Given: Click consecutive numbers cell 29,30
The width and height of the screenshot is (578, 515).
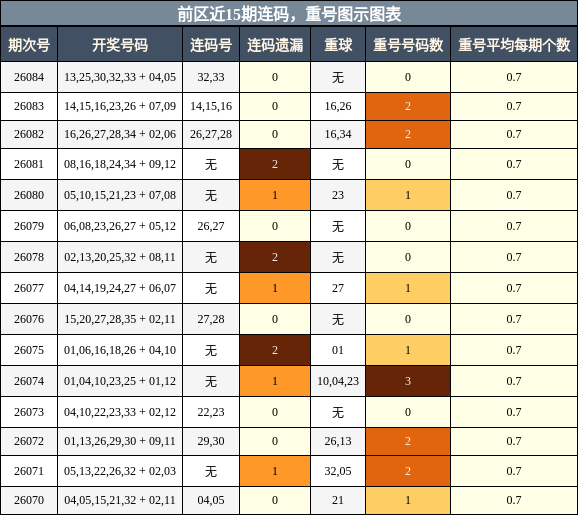Looking at the screenshot, I should [x=211, y=441].
